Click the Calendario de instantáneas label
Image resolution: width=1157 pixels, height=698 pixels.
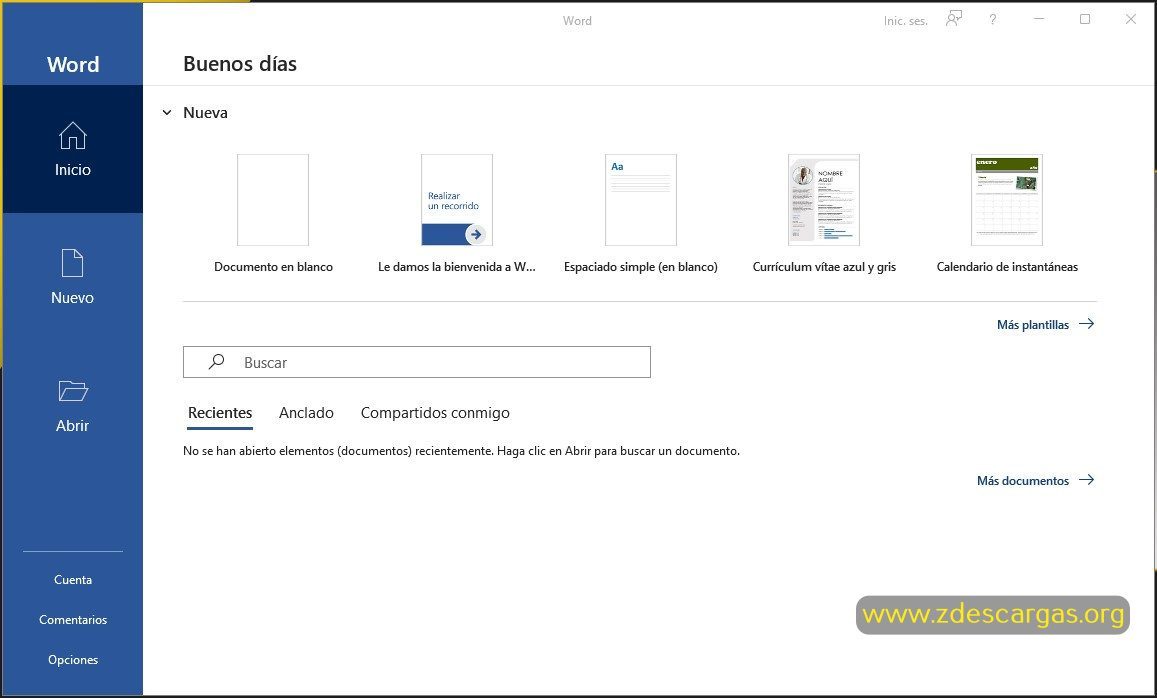[1007, 267]
